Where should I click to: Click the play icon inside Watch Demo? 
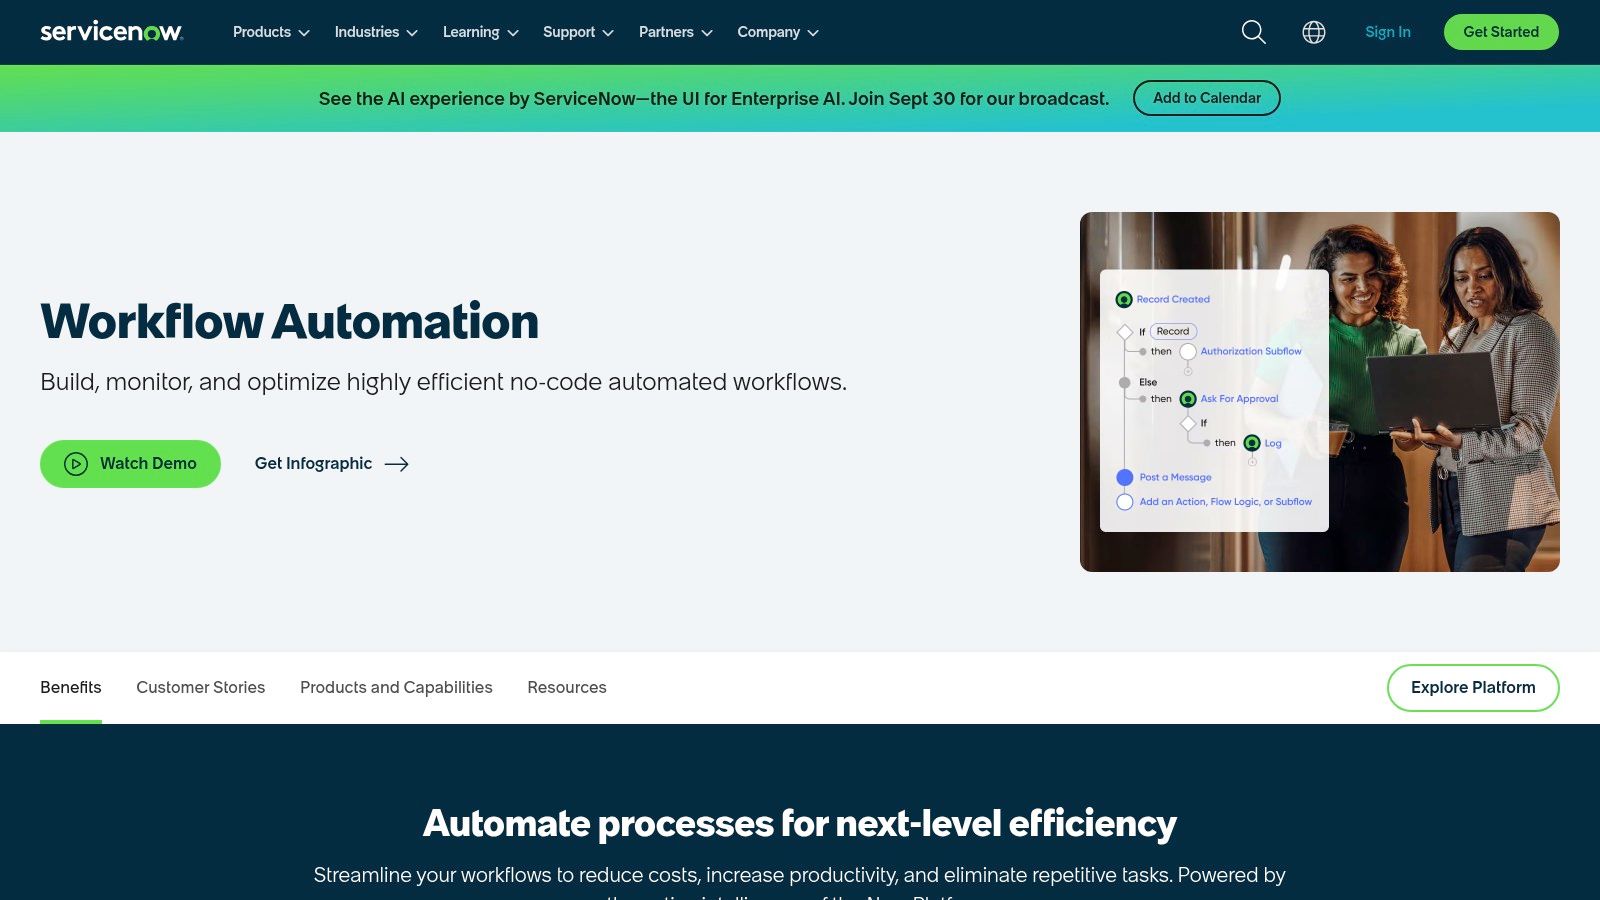[x=75, y=463]
